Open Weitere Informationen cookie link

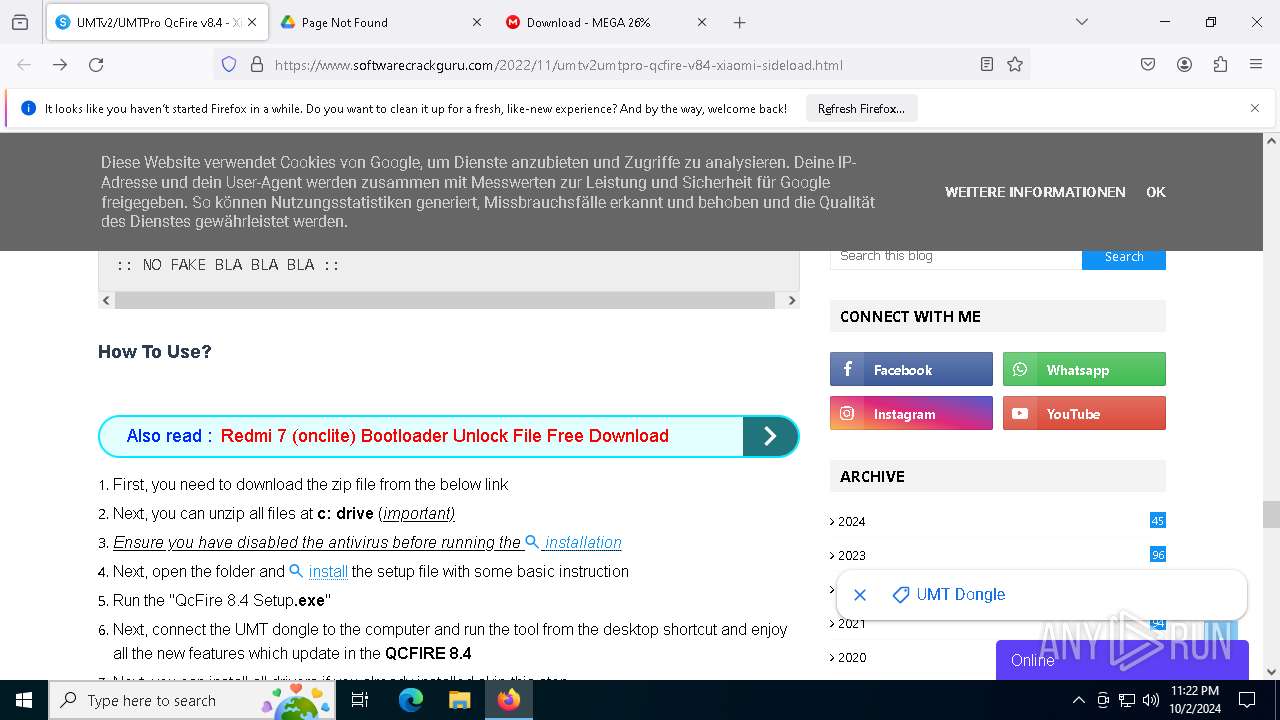click(x=1035, y=192)
